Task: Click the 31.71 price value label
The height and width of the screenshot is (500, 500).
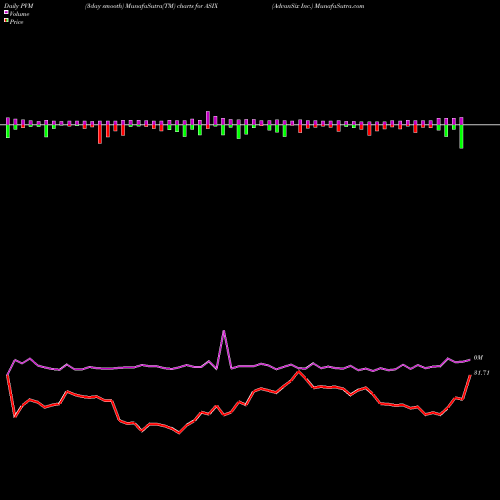Action: [481, 373]
